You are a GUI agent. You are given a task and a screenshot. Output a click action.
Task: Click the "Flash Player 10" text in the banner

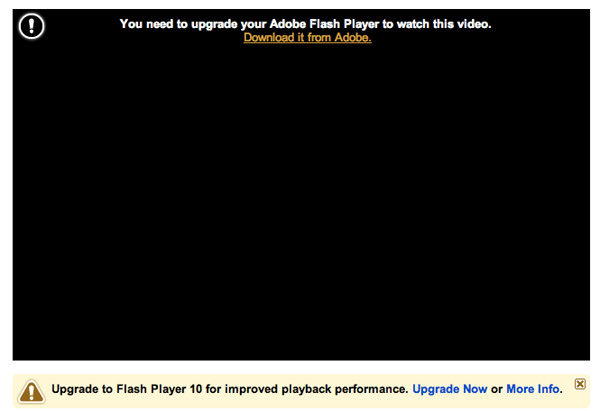click(159, 389)
